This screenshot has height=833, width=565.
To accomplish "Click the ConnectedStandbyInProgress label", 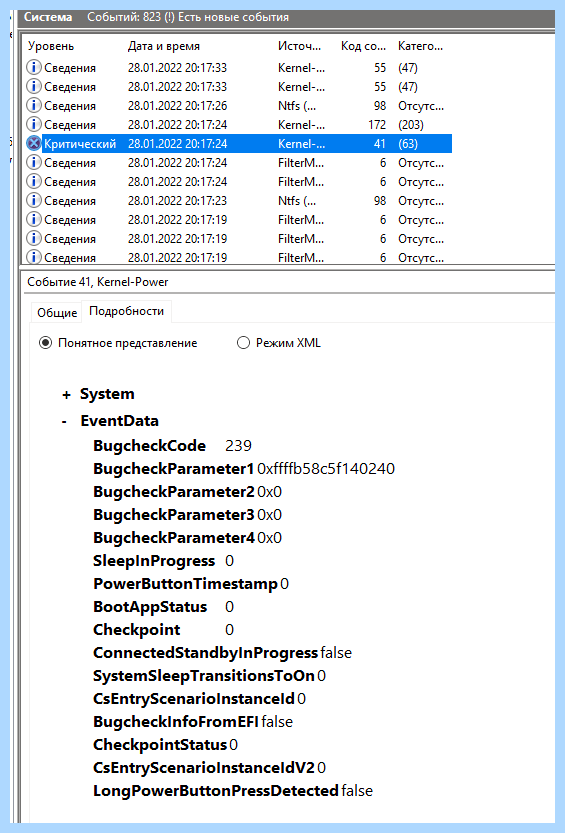I will coord(206,652).
